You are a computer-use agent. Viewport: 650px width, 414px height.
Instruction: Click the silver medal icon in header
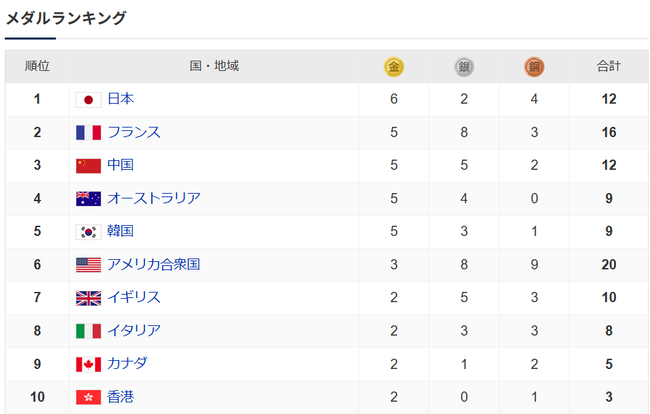[x=464, y=67]
